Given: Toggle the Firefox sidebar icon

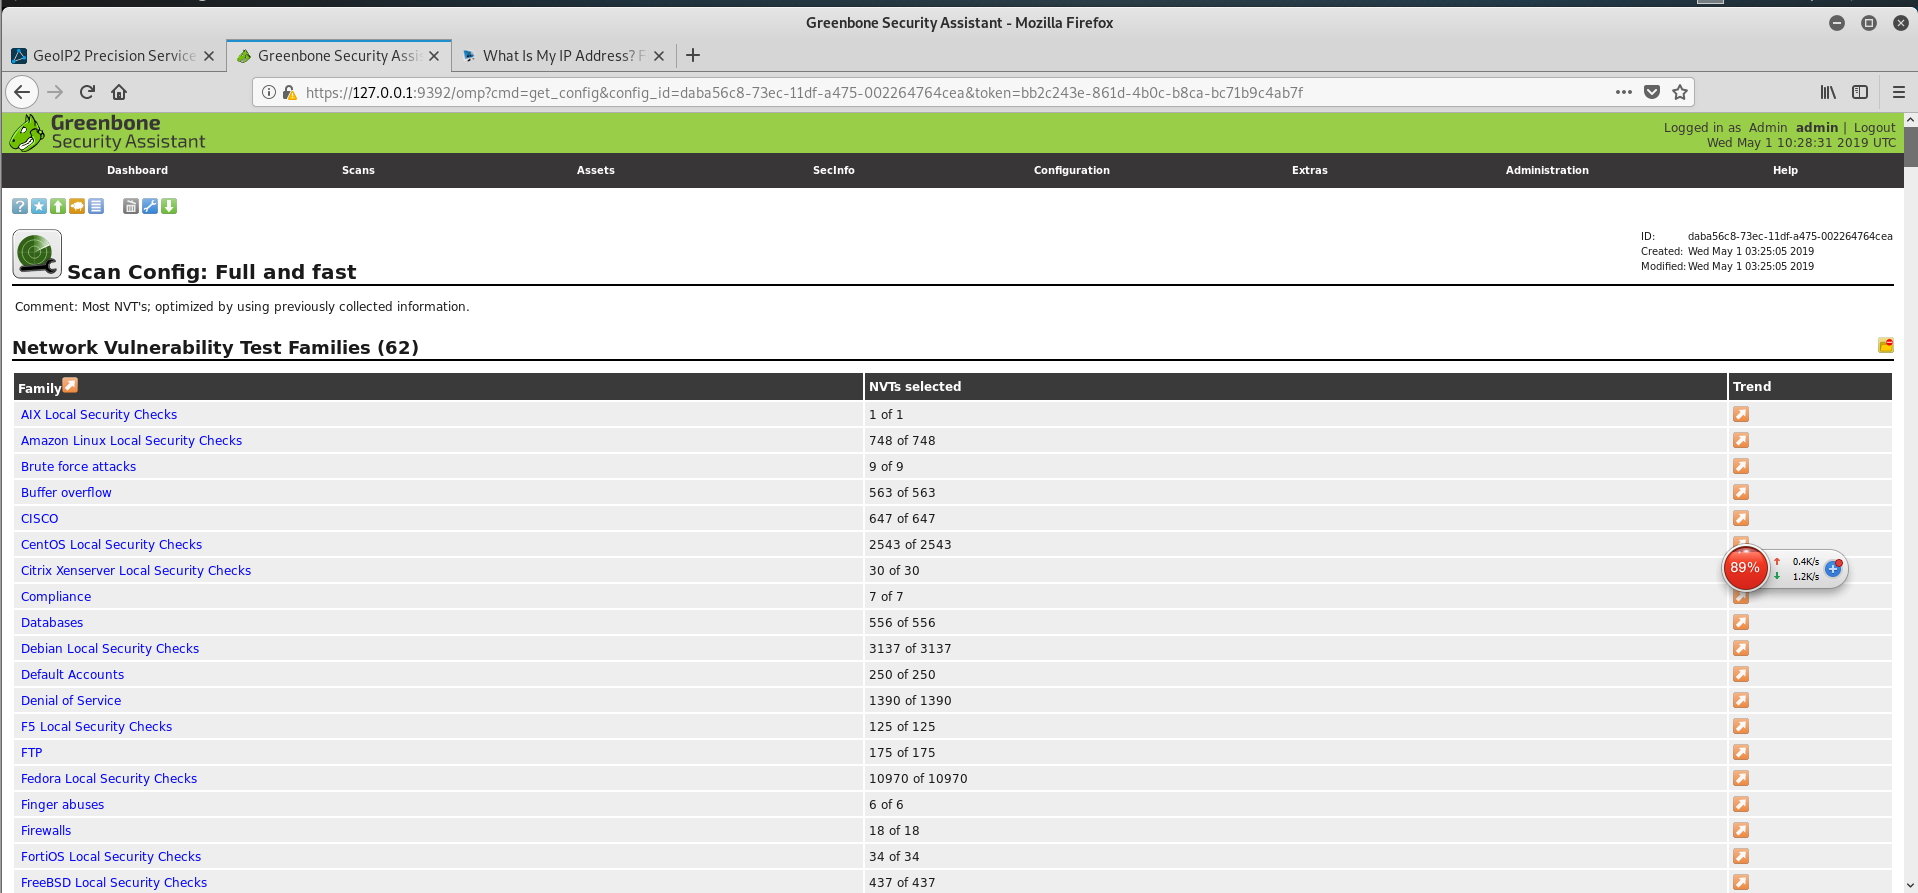Looking at the screenshot, I should (1860, 92).
